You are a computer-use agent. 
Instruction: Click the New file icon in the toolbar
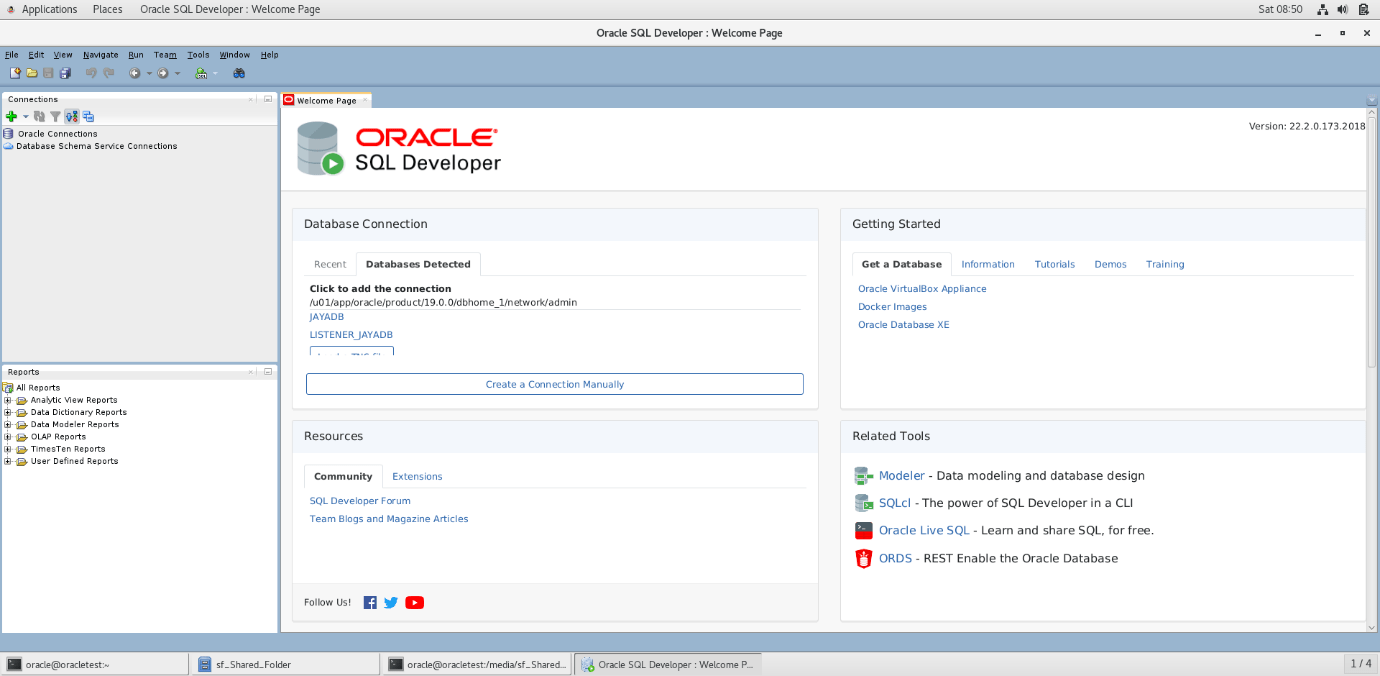[15, 73]
